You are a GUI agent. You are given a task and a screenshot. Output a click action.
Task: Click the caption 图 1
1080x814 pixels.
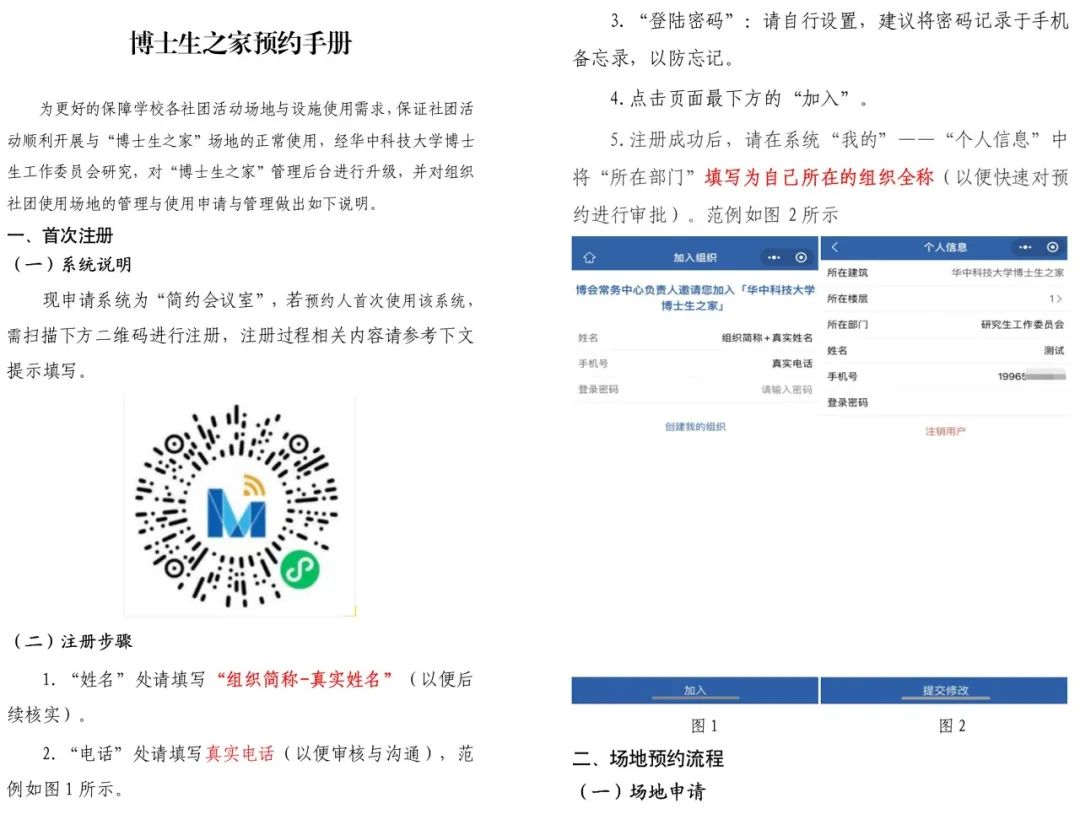tap(704, 726)
